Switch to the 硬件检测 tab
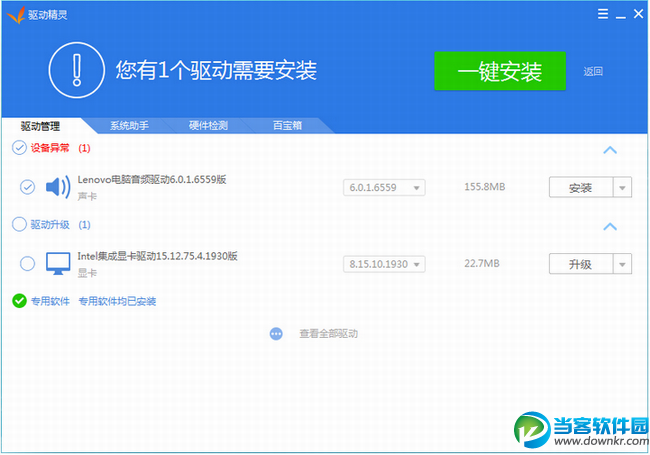Screen dimensions: 650x455 pos(208,126)
